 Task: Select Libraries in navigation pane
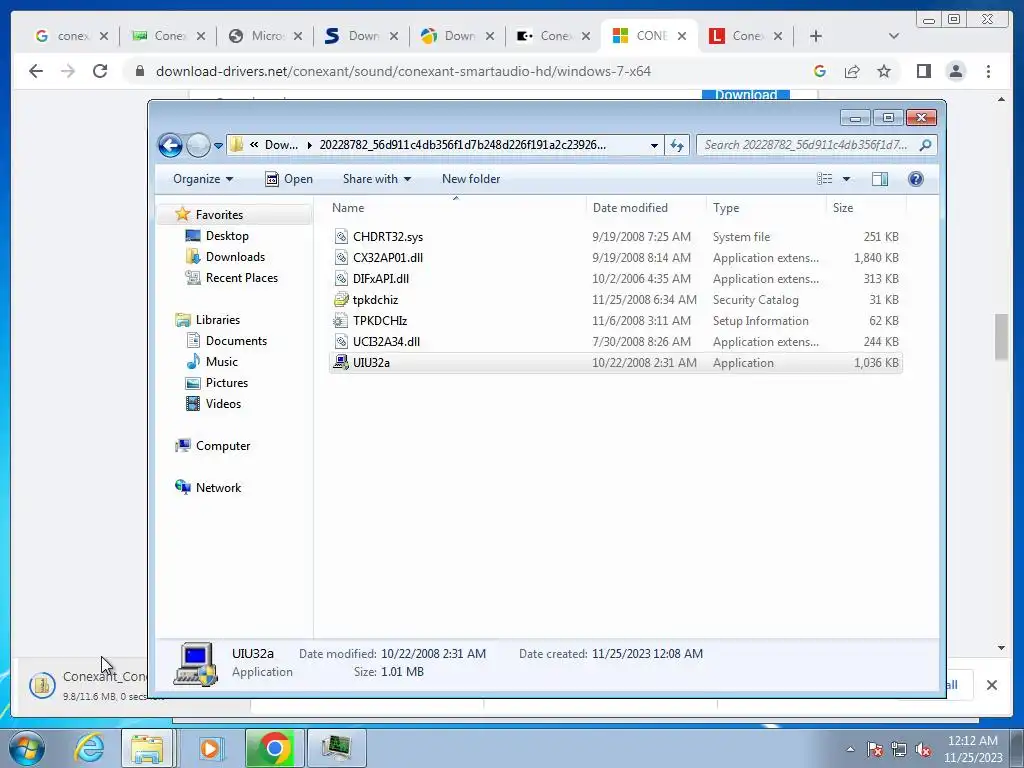[x=217, y=319]
